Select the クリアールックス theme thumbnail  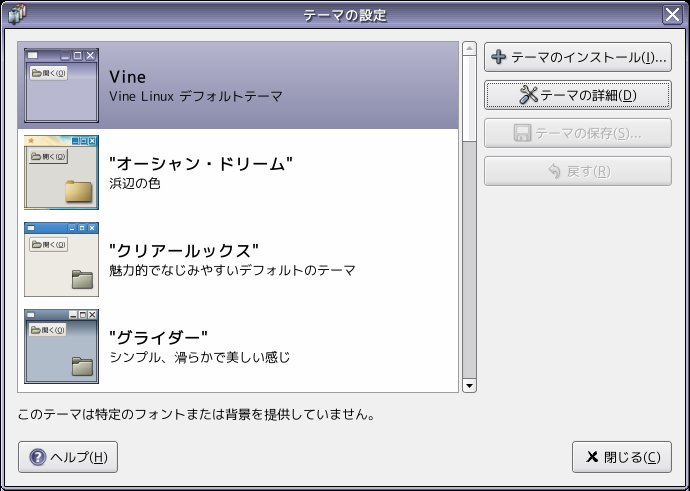point(61,260)
